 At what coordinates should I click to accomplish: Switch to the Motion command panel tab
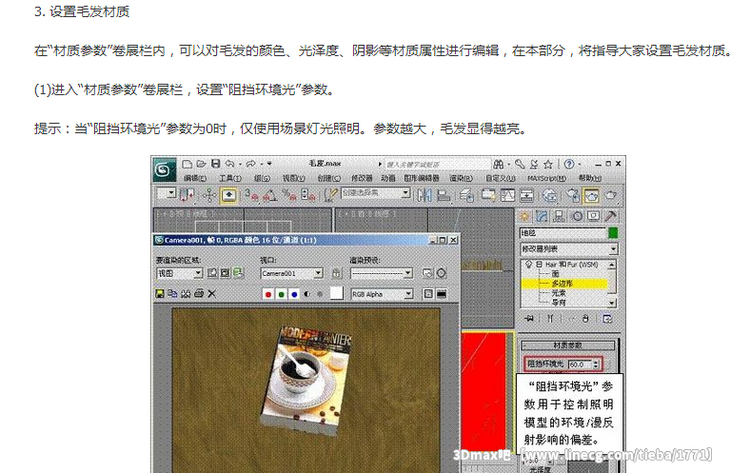click(577, 216)
